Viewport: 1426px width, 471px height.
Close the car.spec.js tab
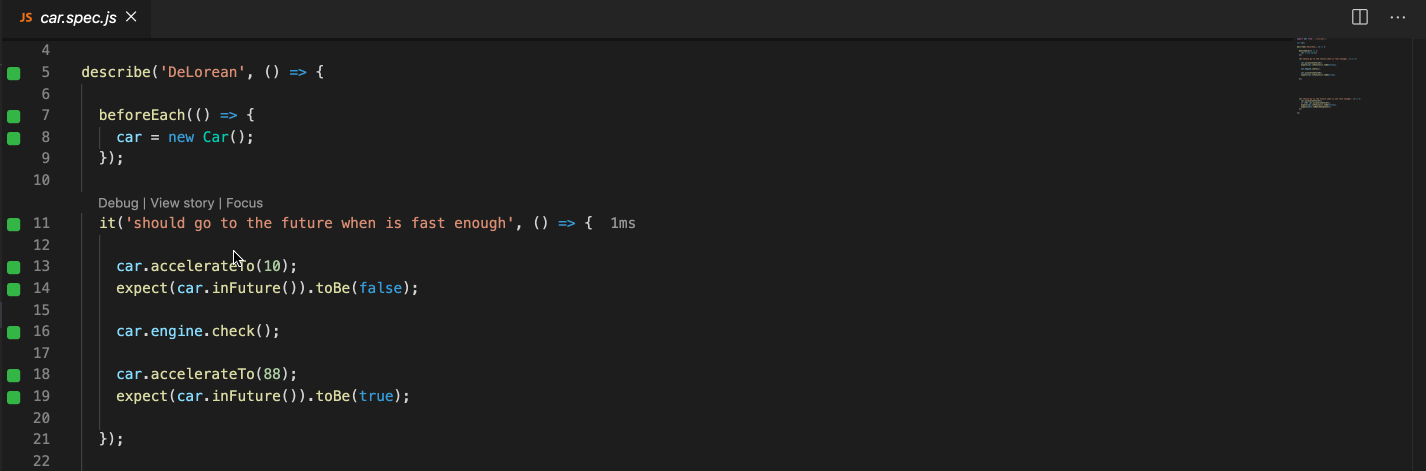coord(131,17)
